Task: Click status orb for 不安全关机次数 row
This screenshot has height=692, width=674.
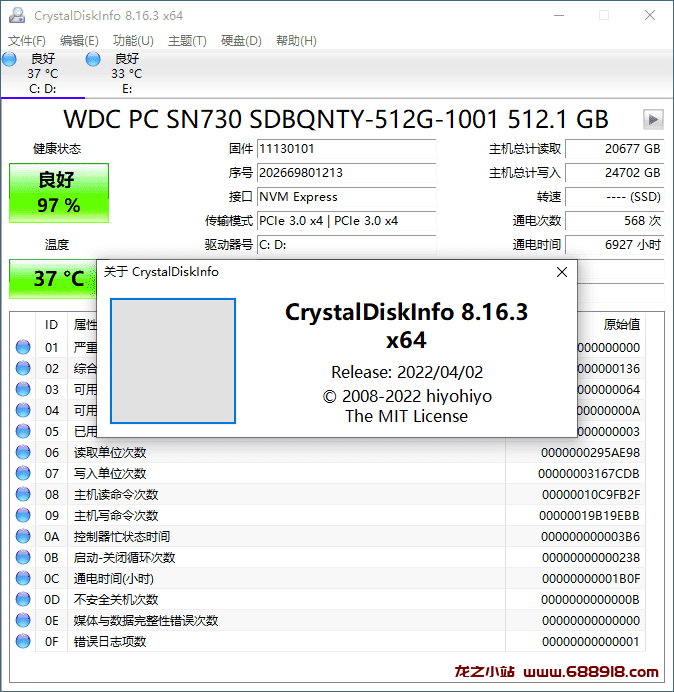Action: click(x=23, y=599)
